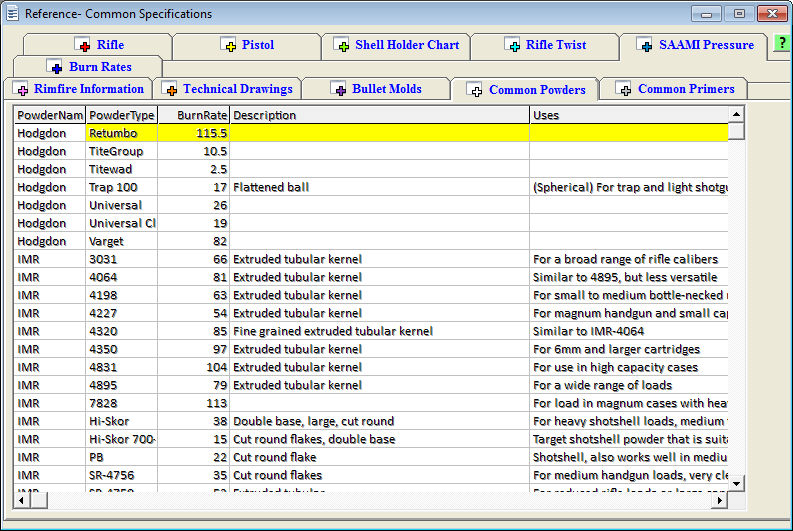Select the Common Powders tab
Image resolution: width=793 pixels, height=531 pixels.
click(525, 90)
